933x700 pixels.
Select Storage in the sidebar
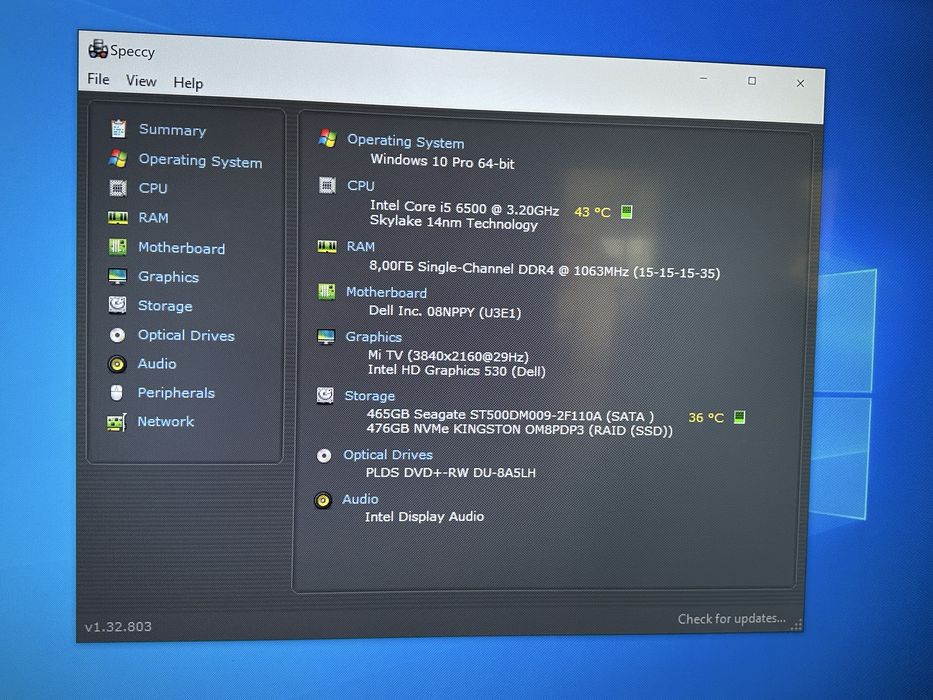(165, 306)
